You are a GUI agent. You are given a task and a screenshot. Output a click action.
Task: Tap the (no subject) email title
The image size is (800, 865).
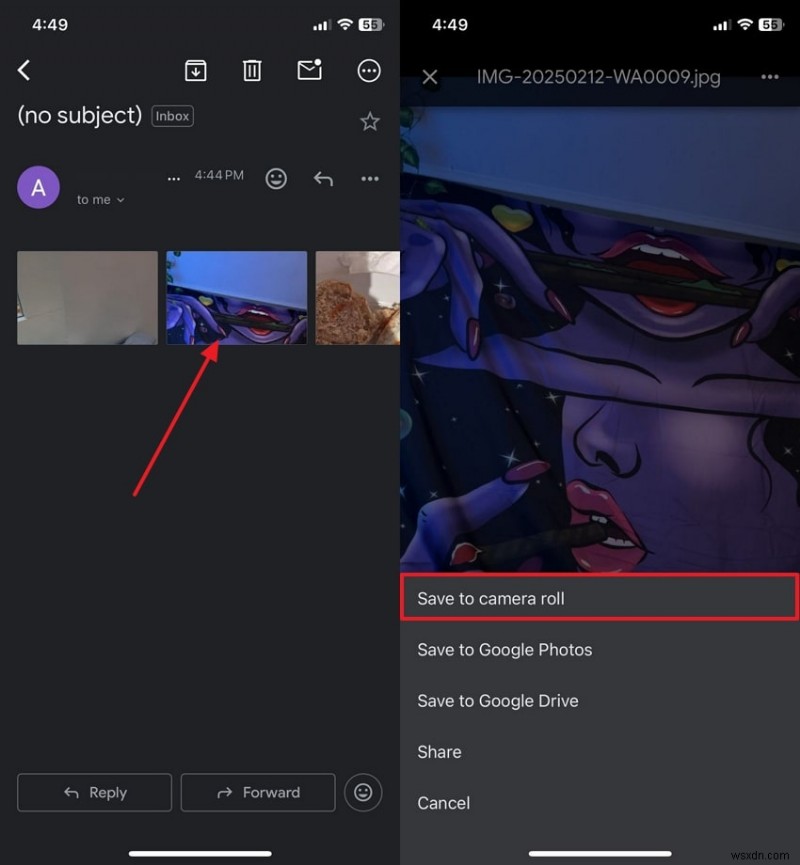pos(79,116)
